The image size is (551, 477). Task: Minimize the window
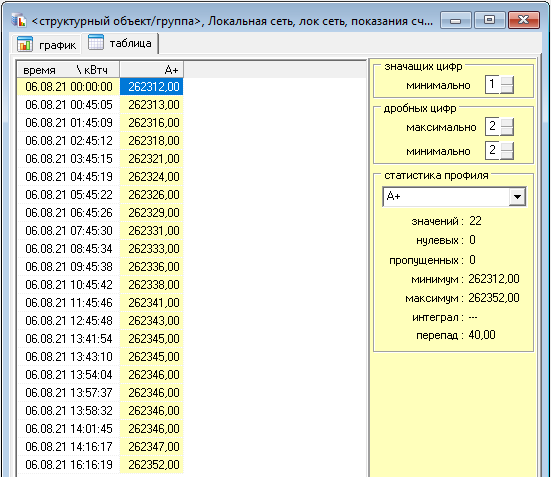coord(455,20)
